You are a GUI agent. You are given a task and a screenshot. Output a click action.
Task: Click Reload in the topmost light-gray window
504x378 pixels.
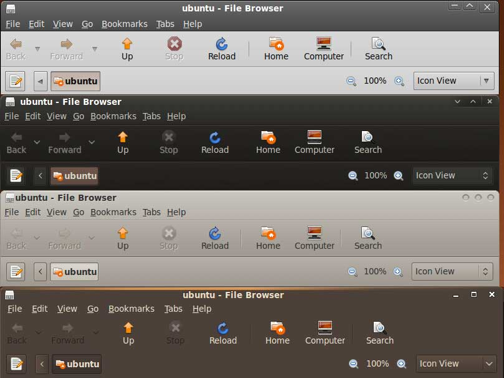pyautogui.click(x=222, y=49)
